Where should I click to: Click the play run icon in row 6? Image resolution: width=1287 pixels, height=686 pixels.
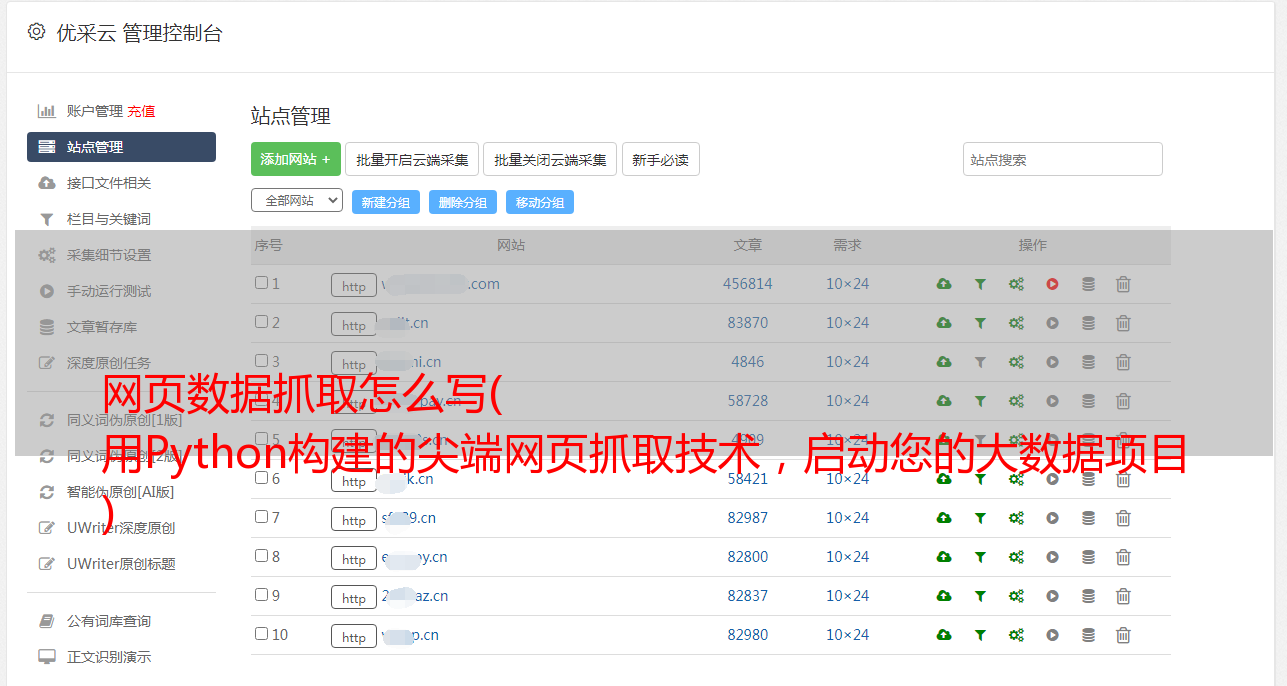coord(1052,479)
